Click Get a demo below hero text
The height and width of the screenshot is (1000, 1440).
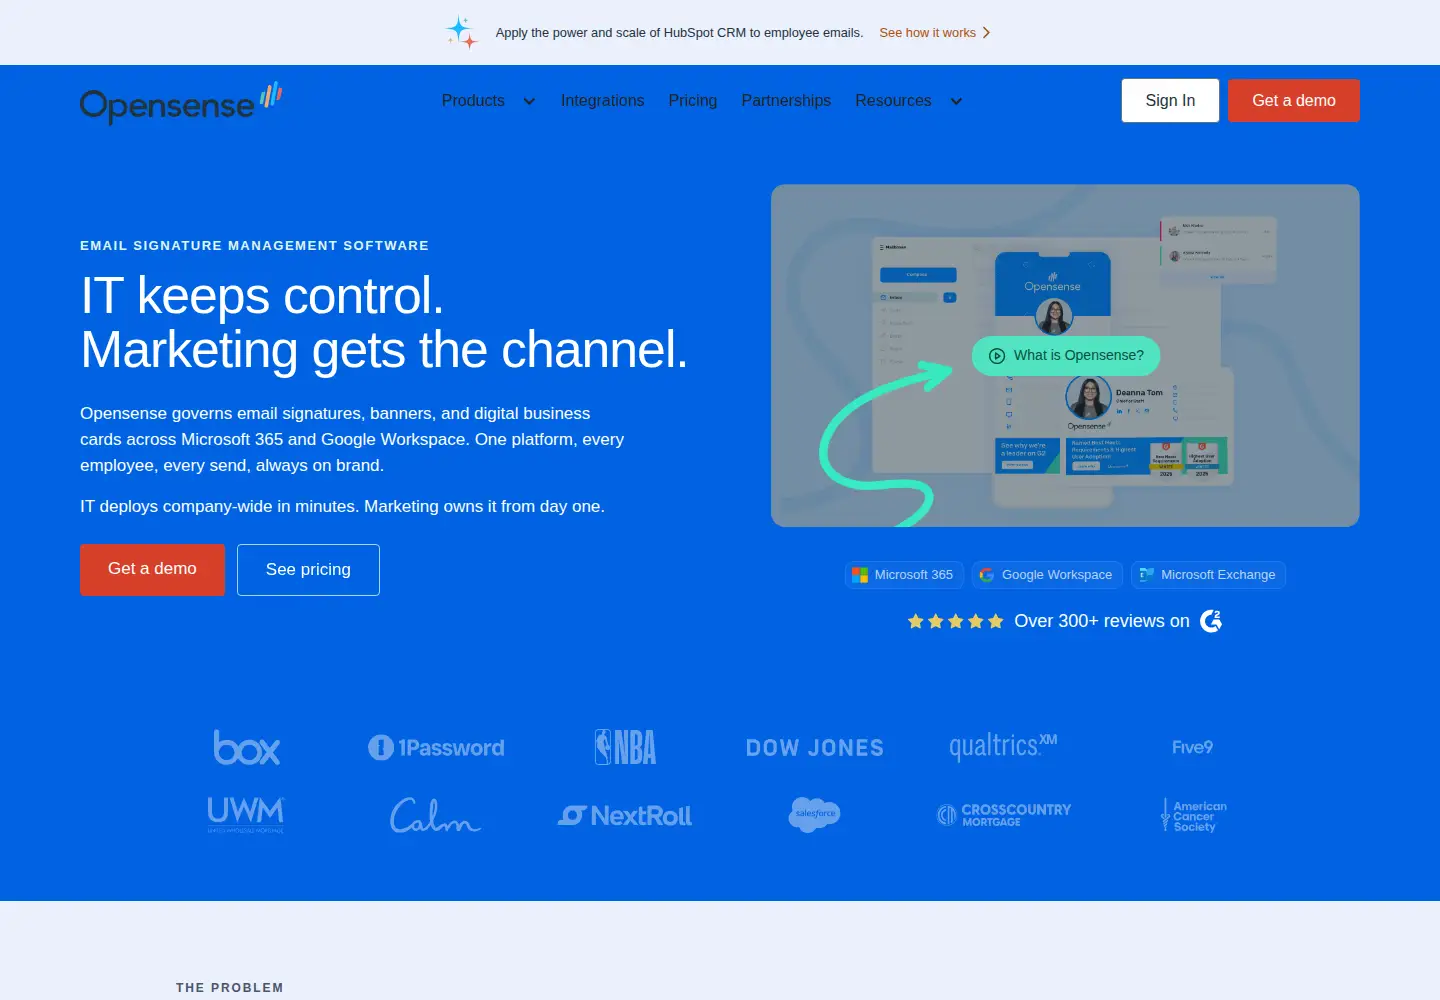152,569
